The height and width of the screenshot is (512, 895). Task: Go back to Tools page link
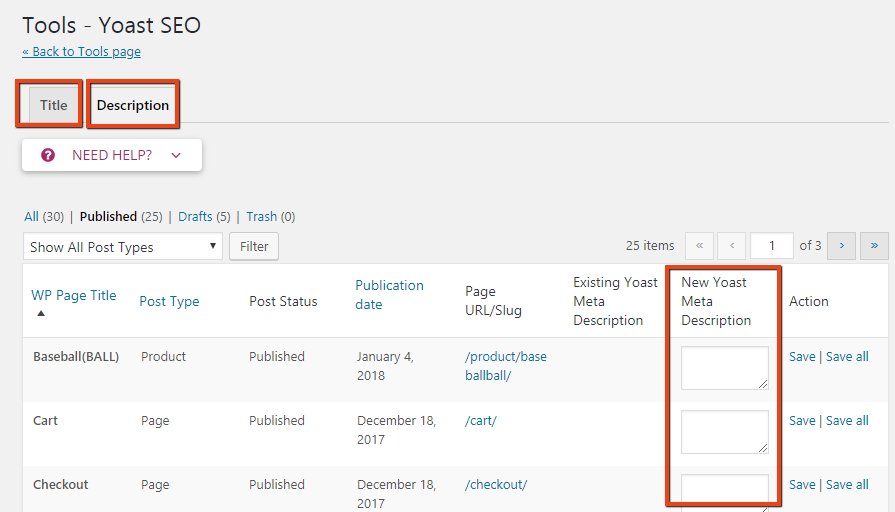(x=81, y=51)
